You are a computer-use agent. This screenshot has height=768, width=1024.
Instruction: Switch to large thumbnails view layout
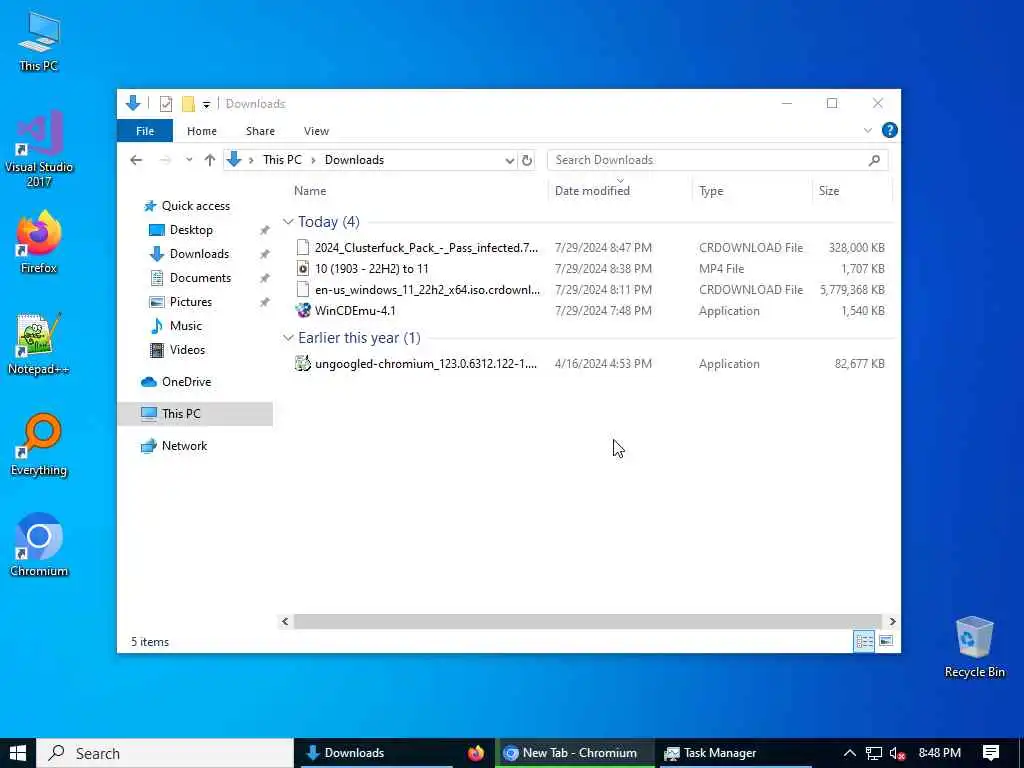886,641
